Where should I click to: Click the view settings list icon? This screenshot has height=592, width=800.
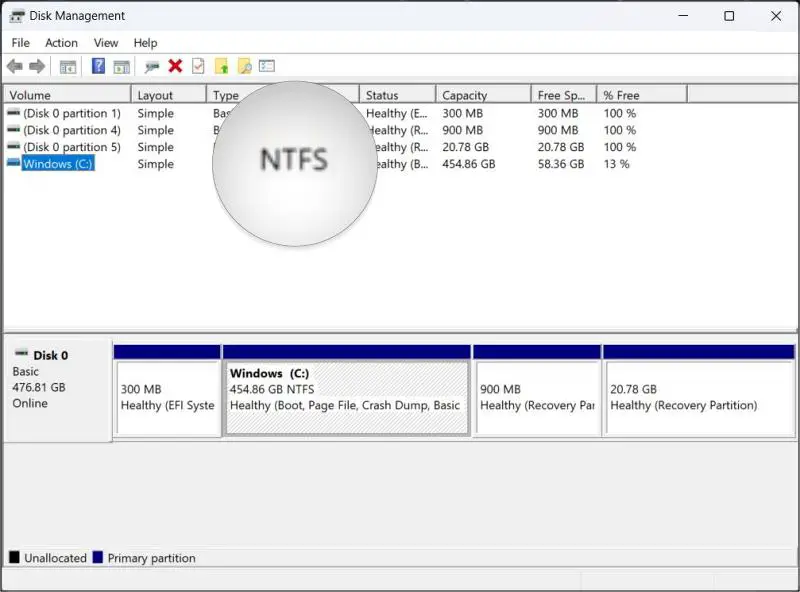(x=267, y=66)
